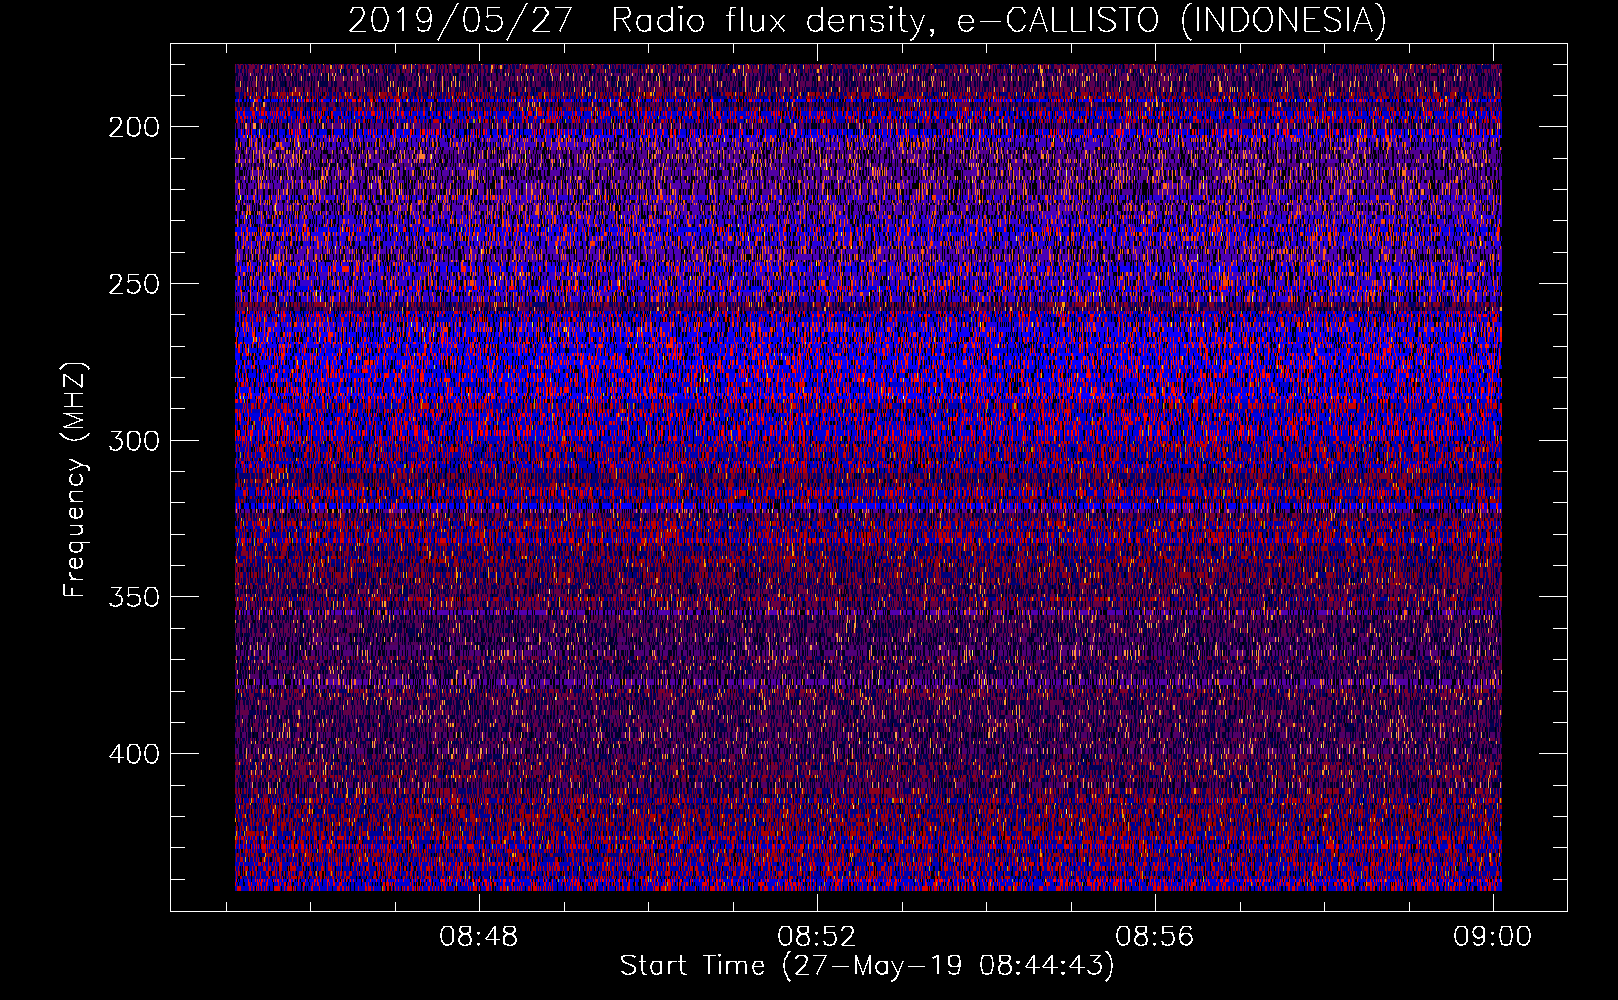Image resolution: width=1618 pixels, height=1000 pixels.
Task: Click the 400 frequency tick label
Action: pos(133,754)
